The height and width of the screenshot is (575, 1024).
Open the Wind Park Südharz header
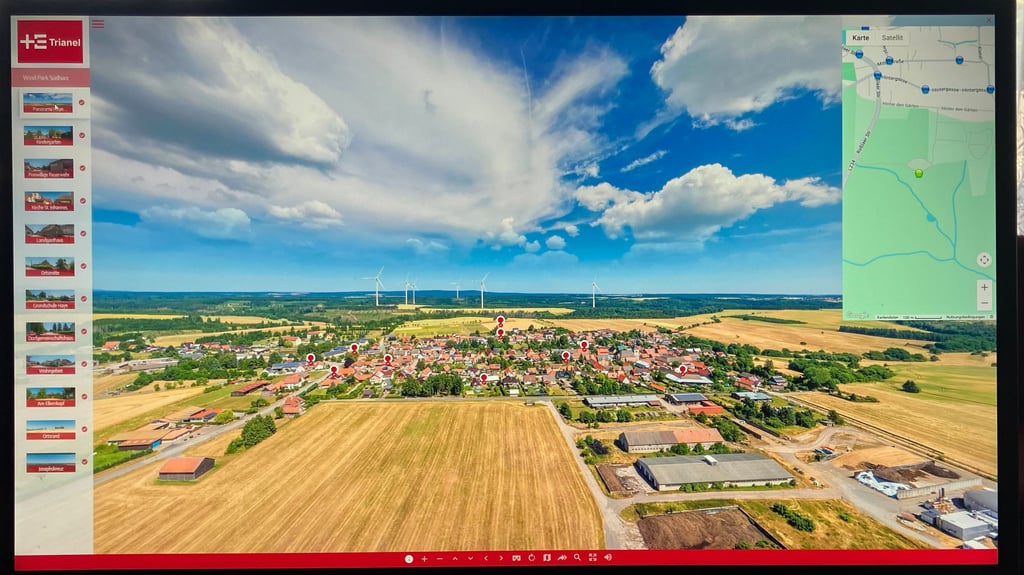(51, 77)
